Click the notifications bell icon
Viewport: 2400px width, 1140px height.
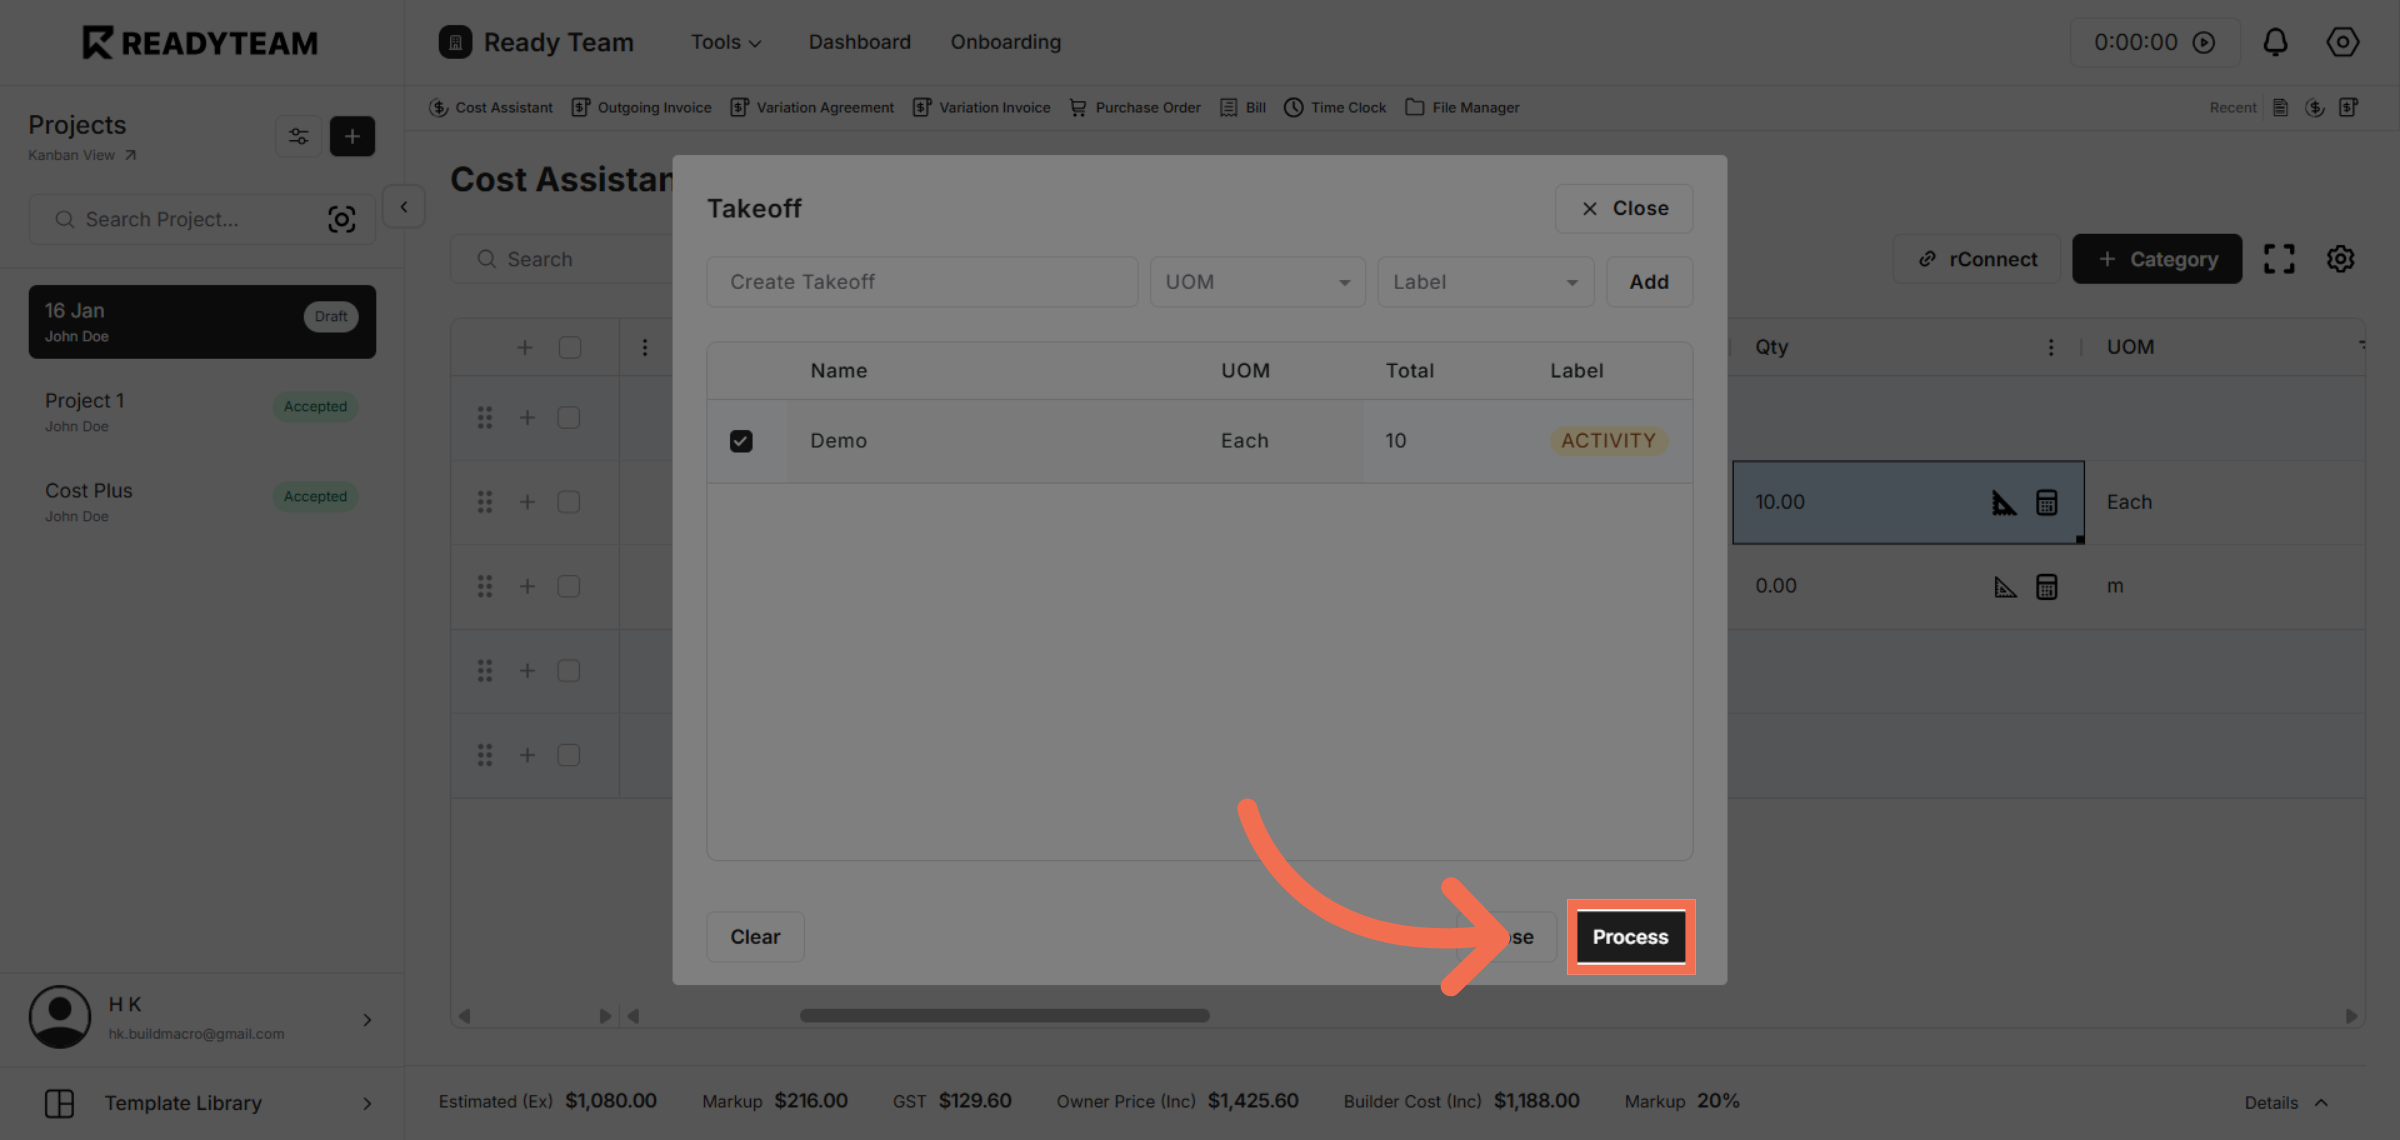tap(2275, 42)
